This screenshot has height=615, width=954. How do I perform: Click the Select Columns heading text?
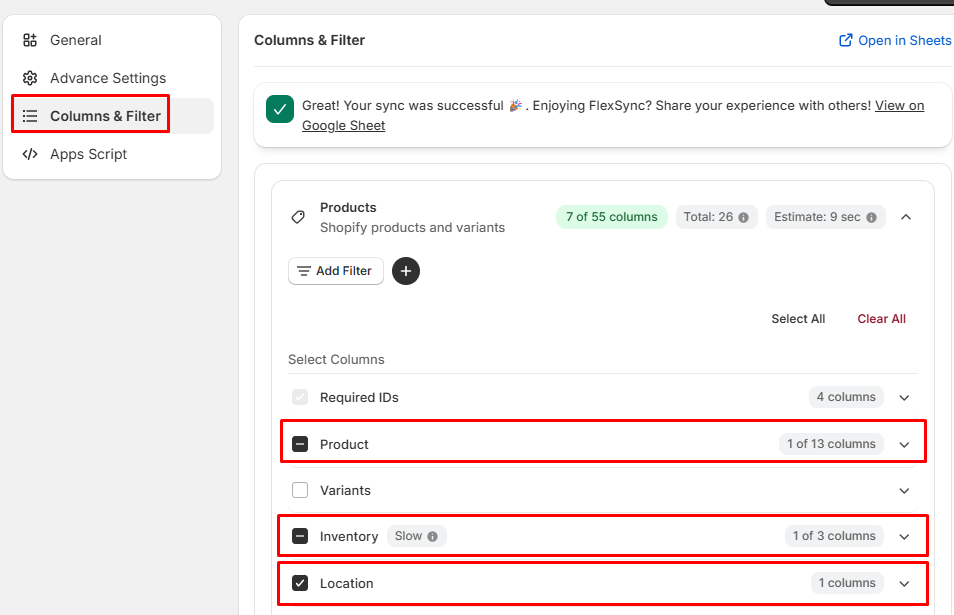[x=336, y=360]
